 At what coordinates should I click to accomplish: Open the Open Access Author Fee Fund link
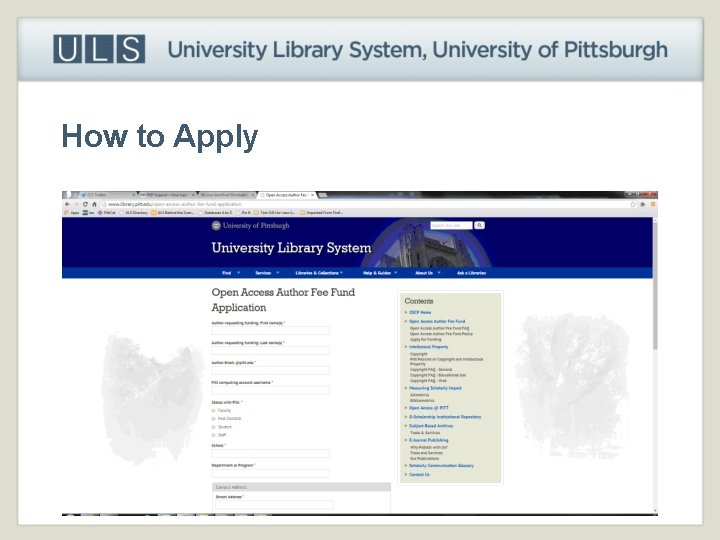click(437, 321)
